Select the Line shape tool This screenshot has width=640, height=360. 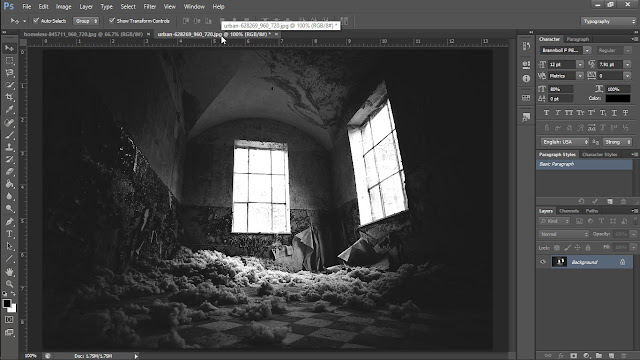[x=9, y=258]
